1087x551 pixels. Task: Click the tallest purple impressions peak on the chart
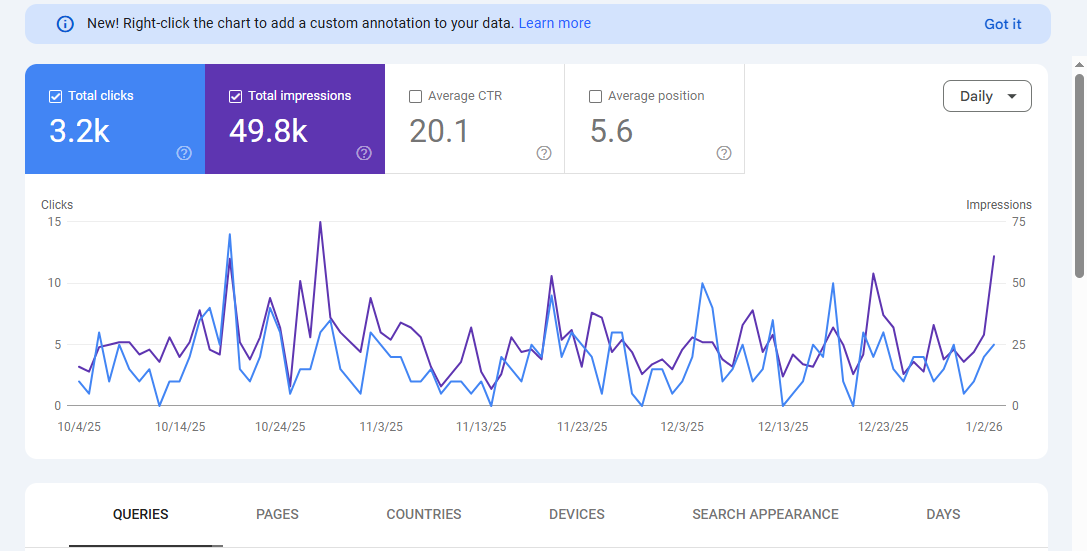(320, 223)
